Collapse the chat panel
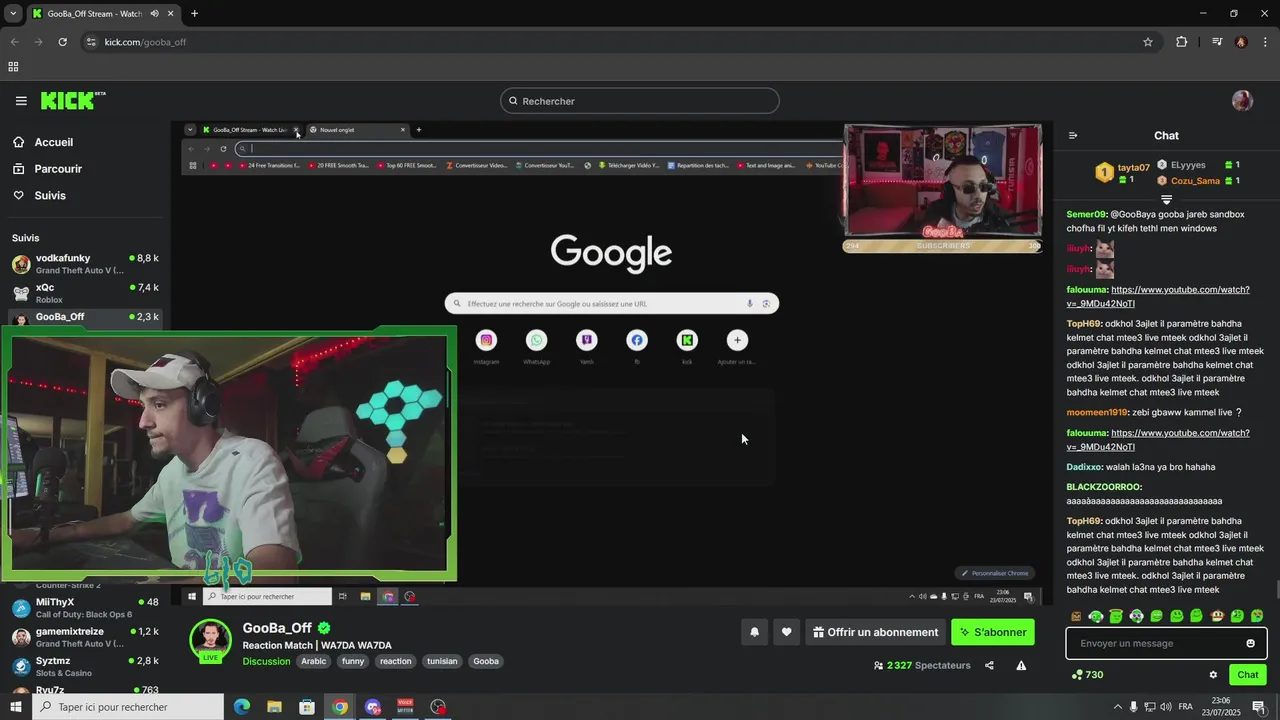 pos(1073,136)
